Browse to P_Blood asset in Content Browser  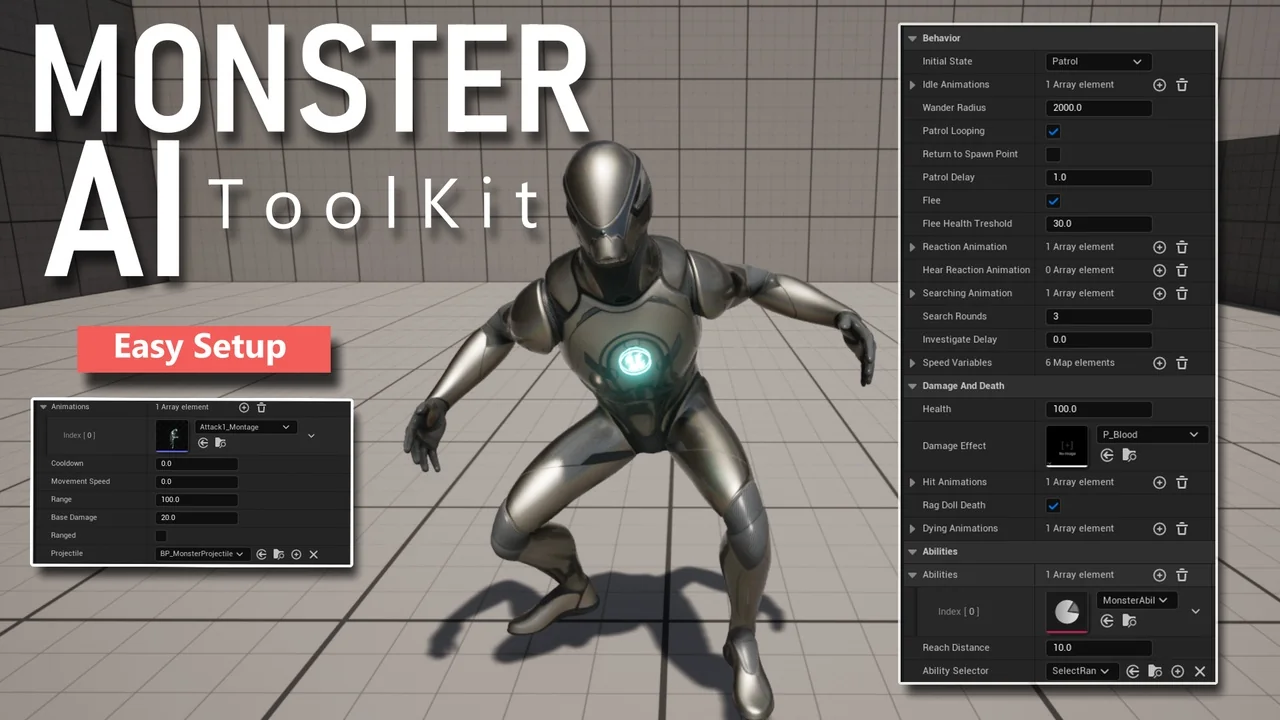point(1129,455)
